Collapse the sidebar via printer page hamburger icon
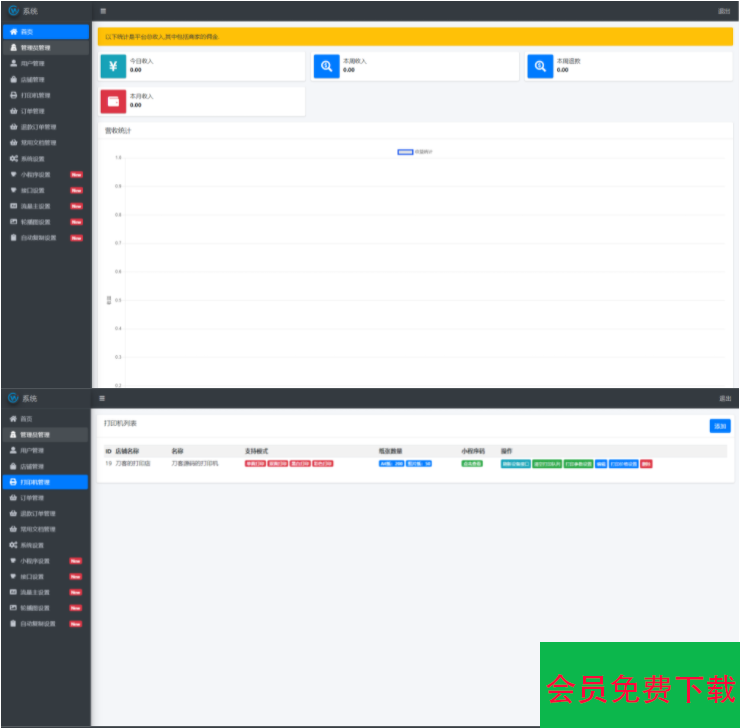 (104, 398)
